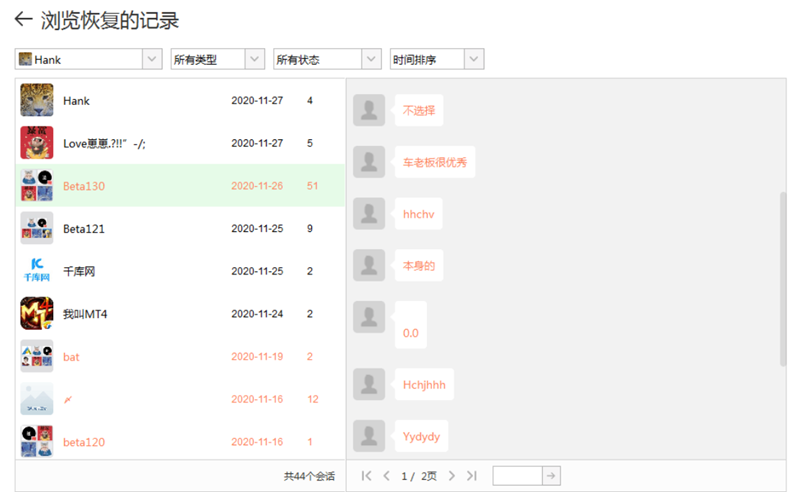Click the 1 / 2页 page indicator
The image size is (800, 492).
pos(419,476)
